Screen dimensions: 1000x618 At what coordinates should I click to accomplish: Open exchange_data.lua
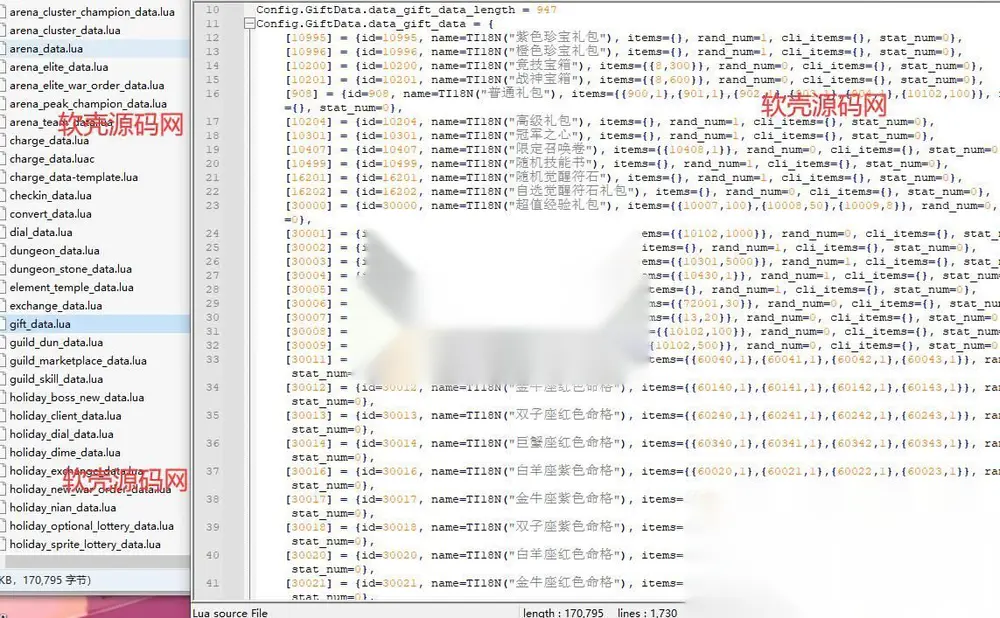click(55, 306)
